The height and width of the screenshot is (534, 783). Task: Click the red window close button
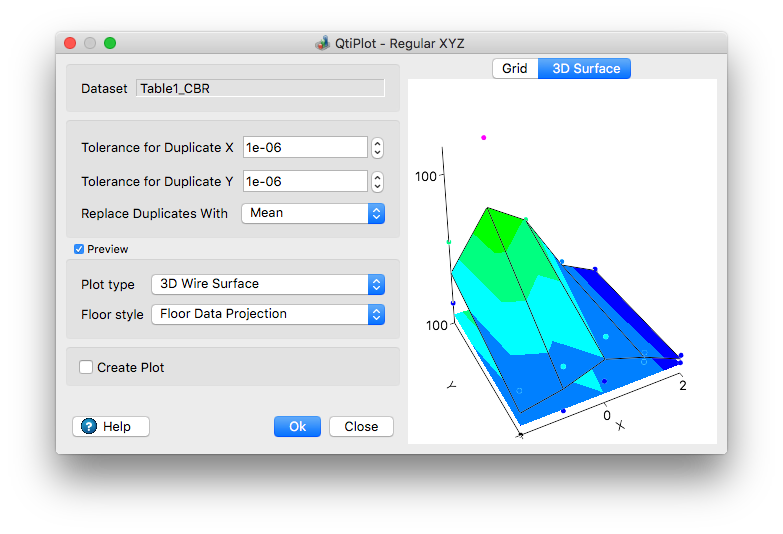coord(69,43)
